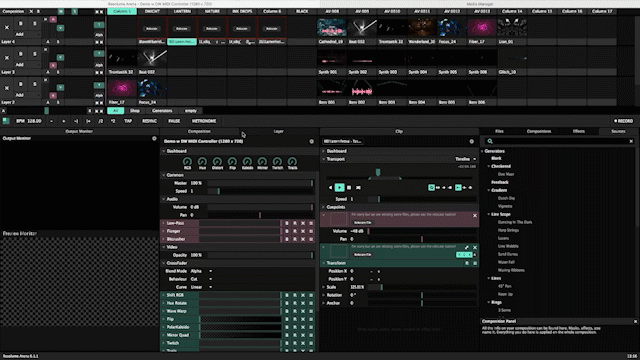This screenshot has height=360, width=640.
Task: Click the RGB dashboard knob
Action: pos(187,162)
